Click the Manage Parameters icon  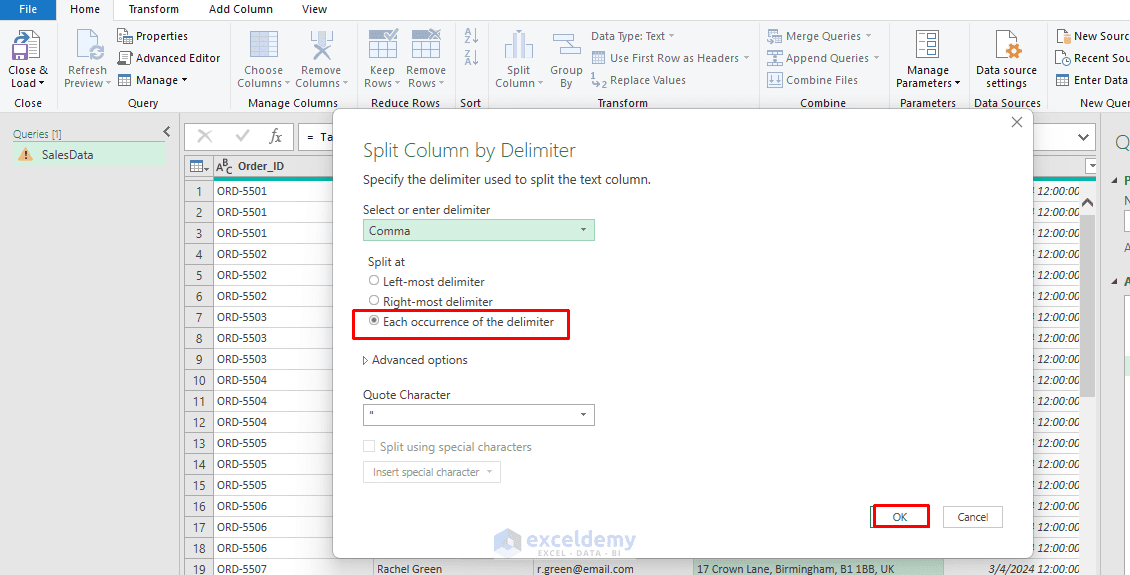click(x=927, y=45)
